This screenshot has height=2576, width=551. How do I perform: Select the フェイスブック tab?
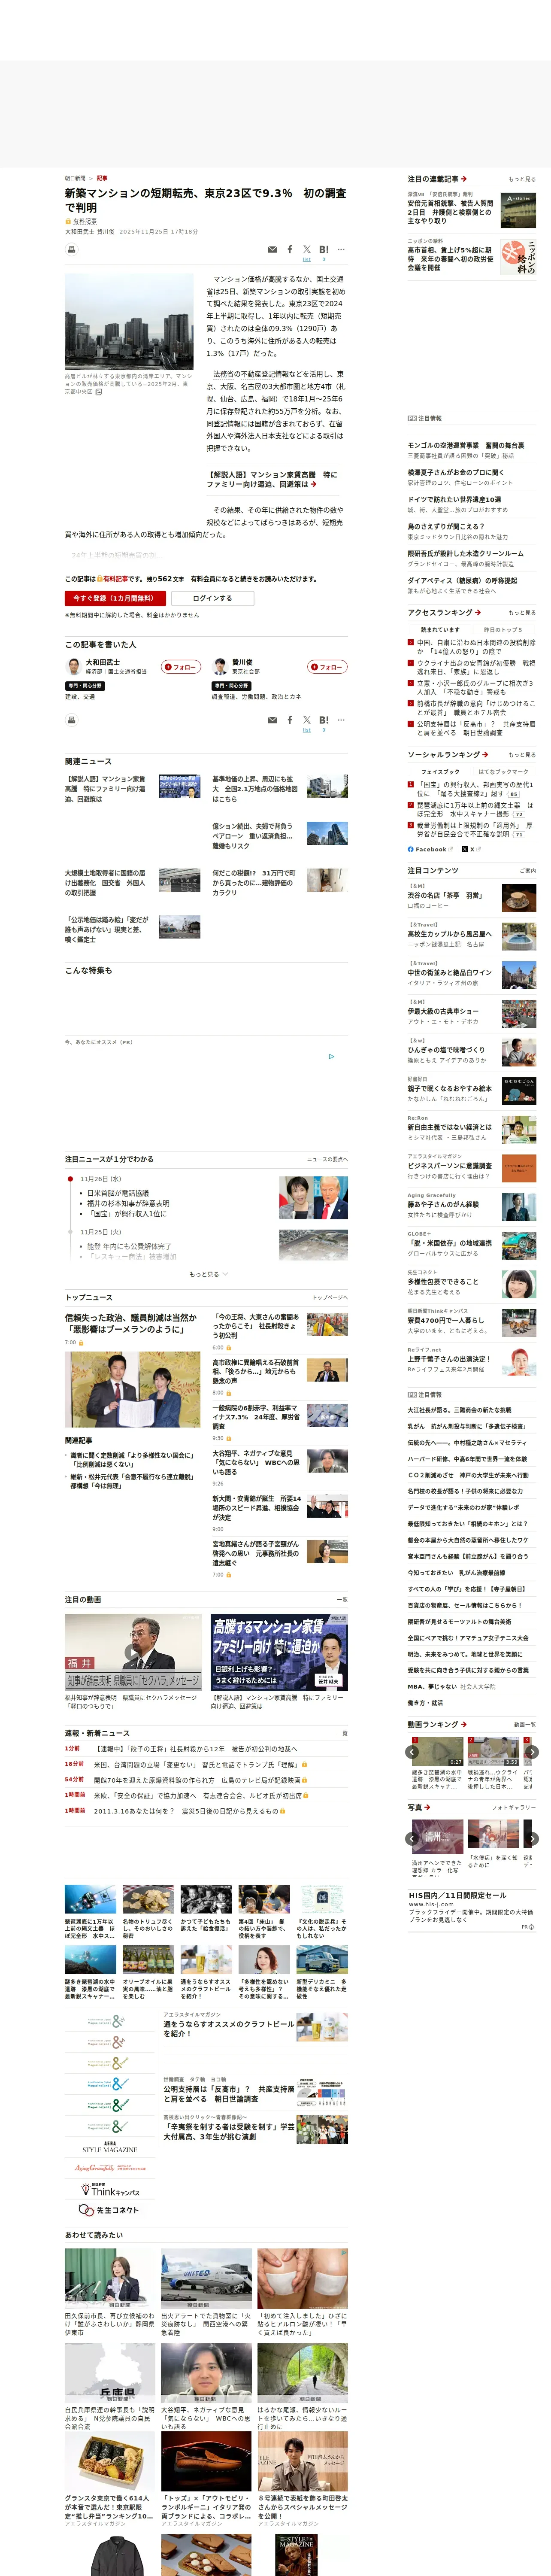pyautogui.click(x=440, y=772)
